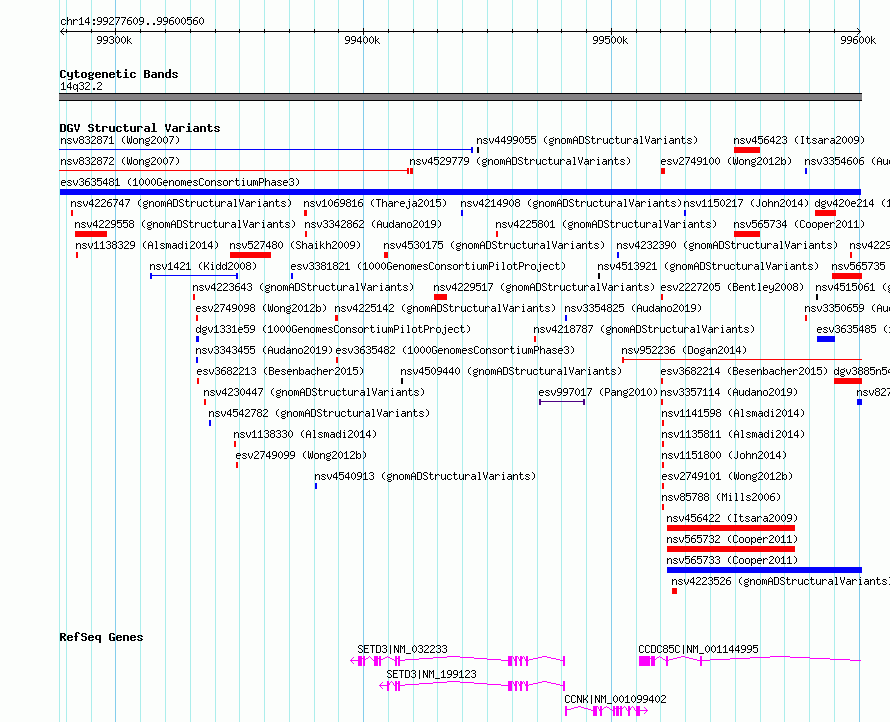890x722 pixels.
Task: Select the esv3635481 1000GenomesConsortiumPhase3 blue bar
Action: (x=460, y=192)
